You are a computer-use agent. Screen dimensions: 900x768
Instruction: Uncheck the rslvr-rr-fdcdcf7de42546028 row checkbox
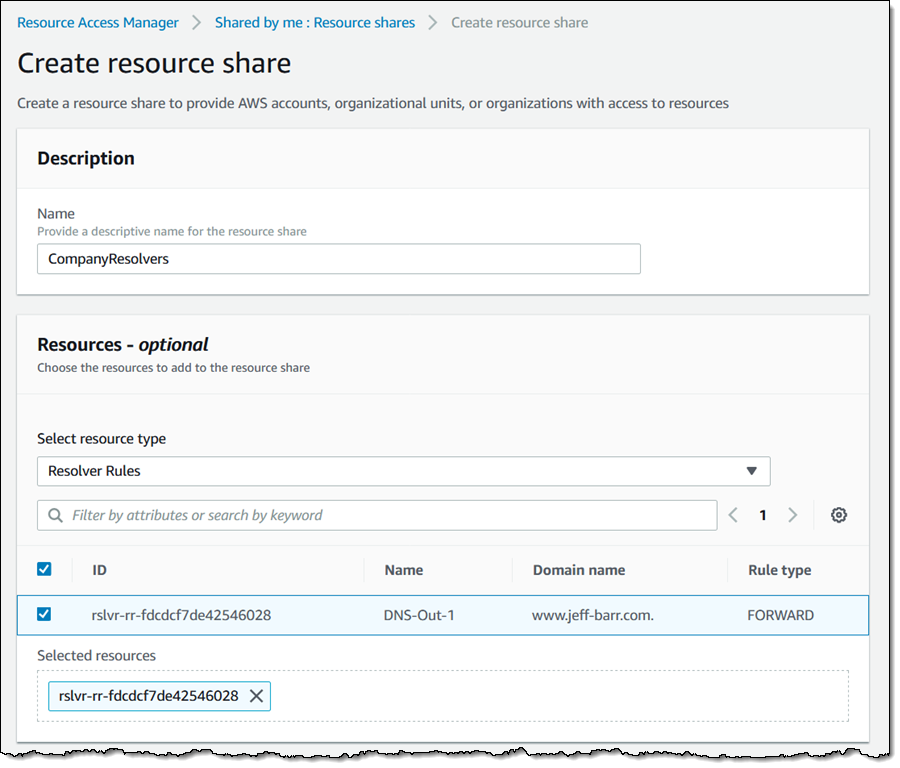pos(44,614)
